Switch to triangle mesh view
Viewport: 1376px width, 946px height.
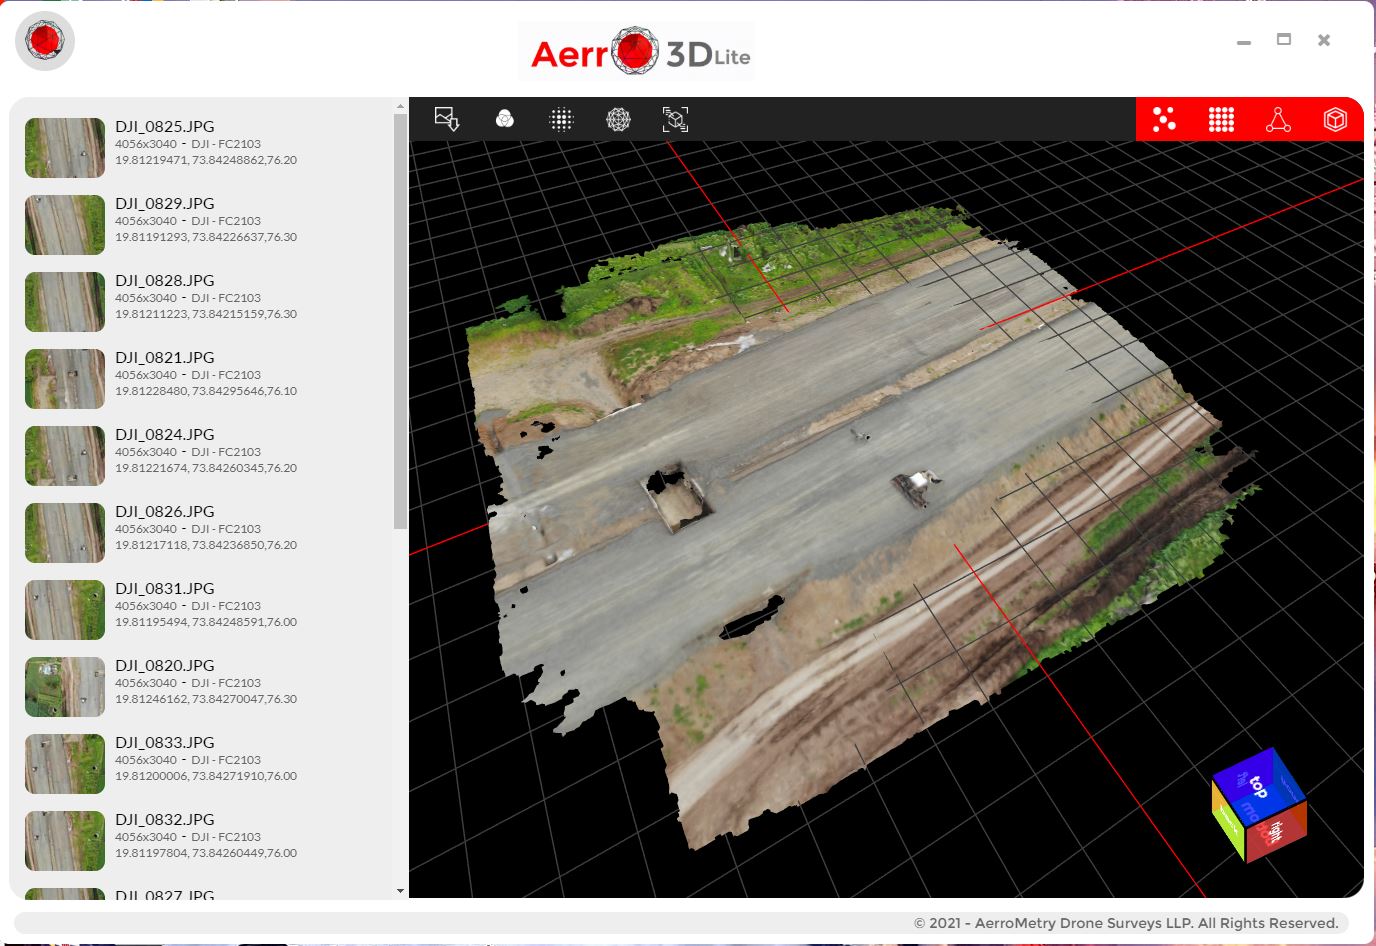pyautogui.click(x=1278, y=120)
